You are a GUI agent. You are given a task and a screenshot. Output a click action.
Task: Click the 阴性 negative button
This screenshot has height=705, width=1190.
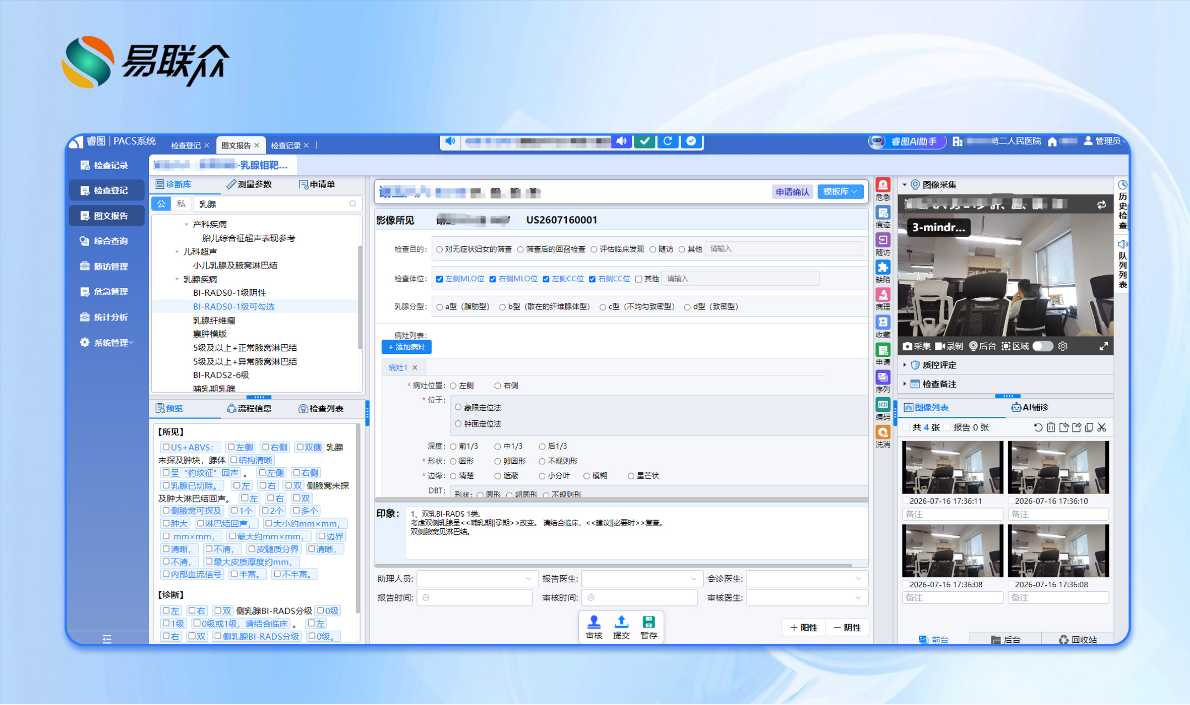pos(847,628)
